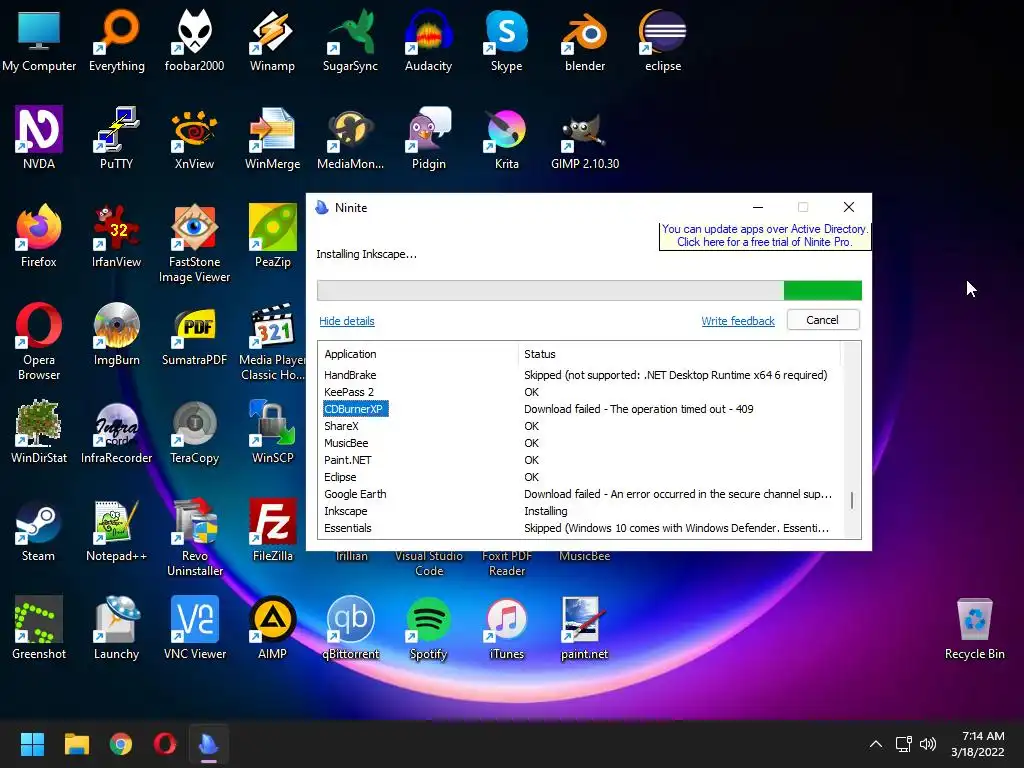Click the NVDA desktop icon
The image size is (1024, 768).
(x=39, y=138)
